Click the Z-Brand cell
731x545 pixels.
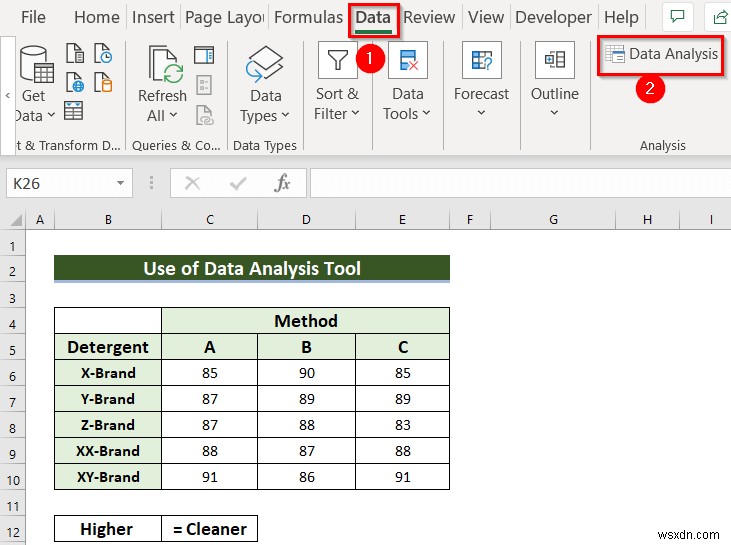point(108,425)
